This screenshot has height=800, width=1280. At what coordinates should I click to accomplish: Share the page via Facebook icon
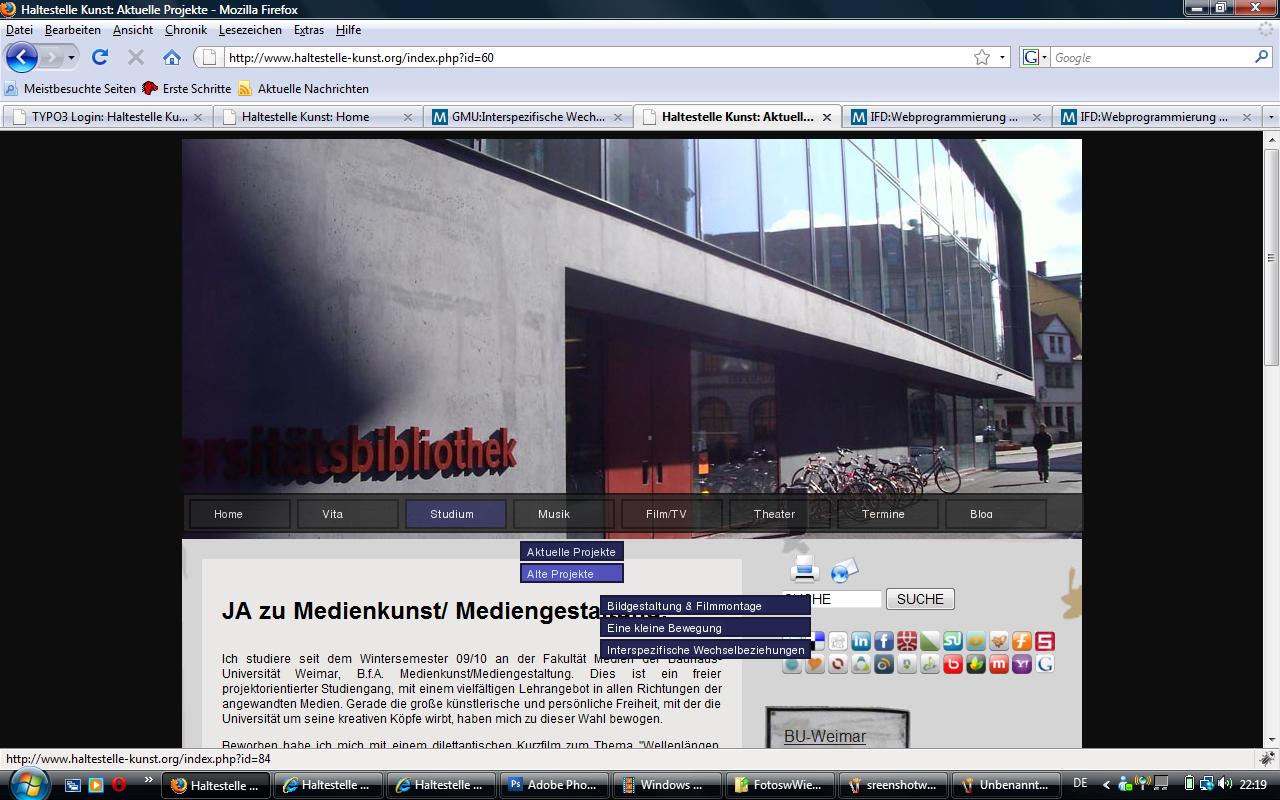point(884,641)
